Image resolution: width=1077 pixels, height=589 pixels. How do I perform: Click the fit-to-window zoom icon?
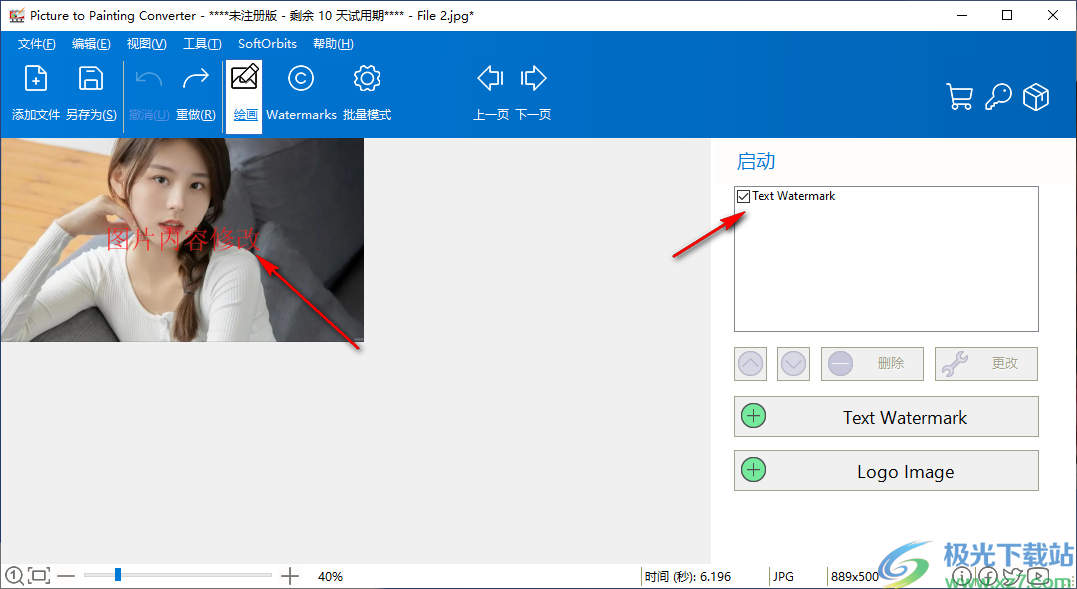pyautogui.click(x=39, y=575)
